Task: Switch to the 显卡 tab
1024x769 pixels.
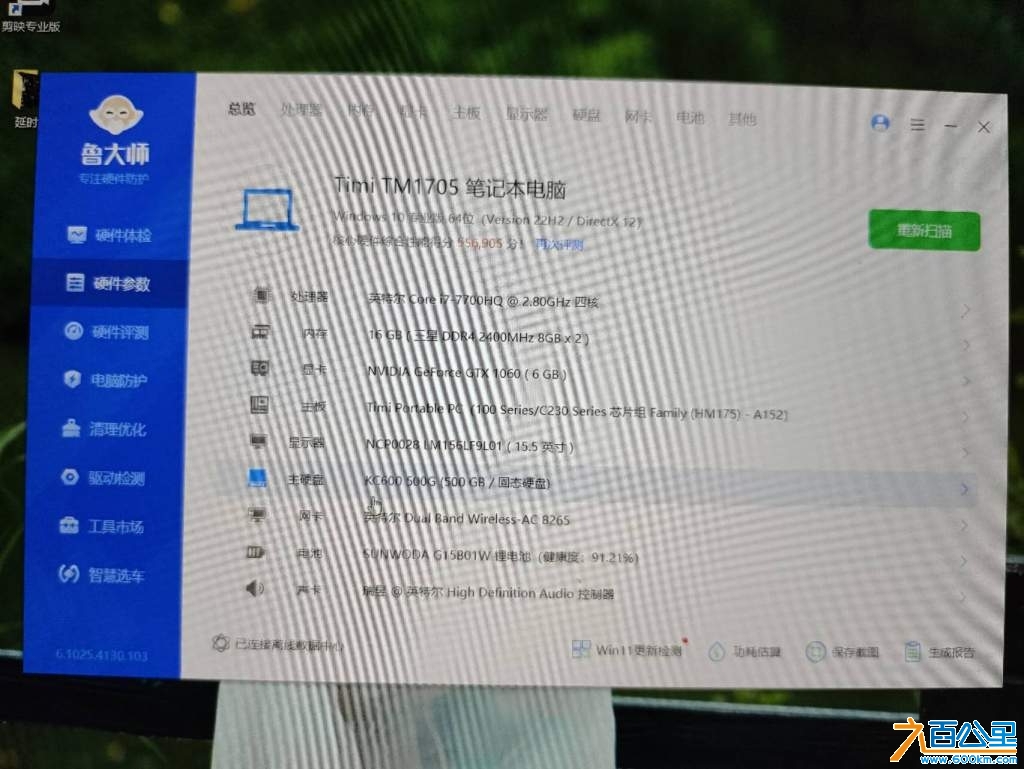Action: pyautogui.click(x=413, y=112)
